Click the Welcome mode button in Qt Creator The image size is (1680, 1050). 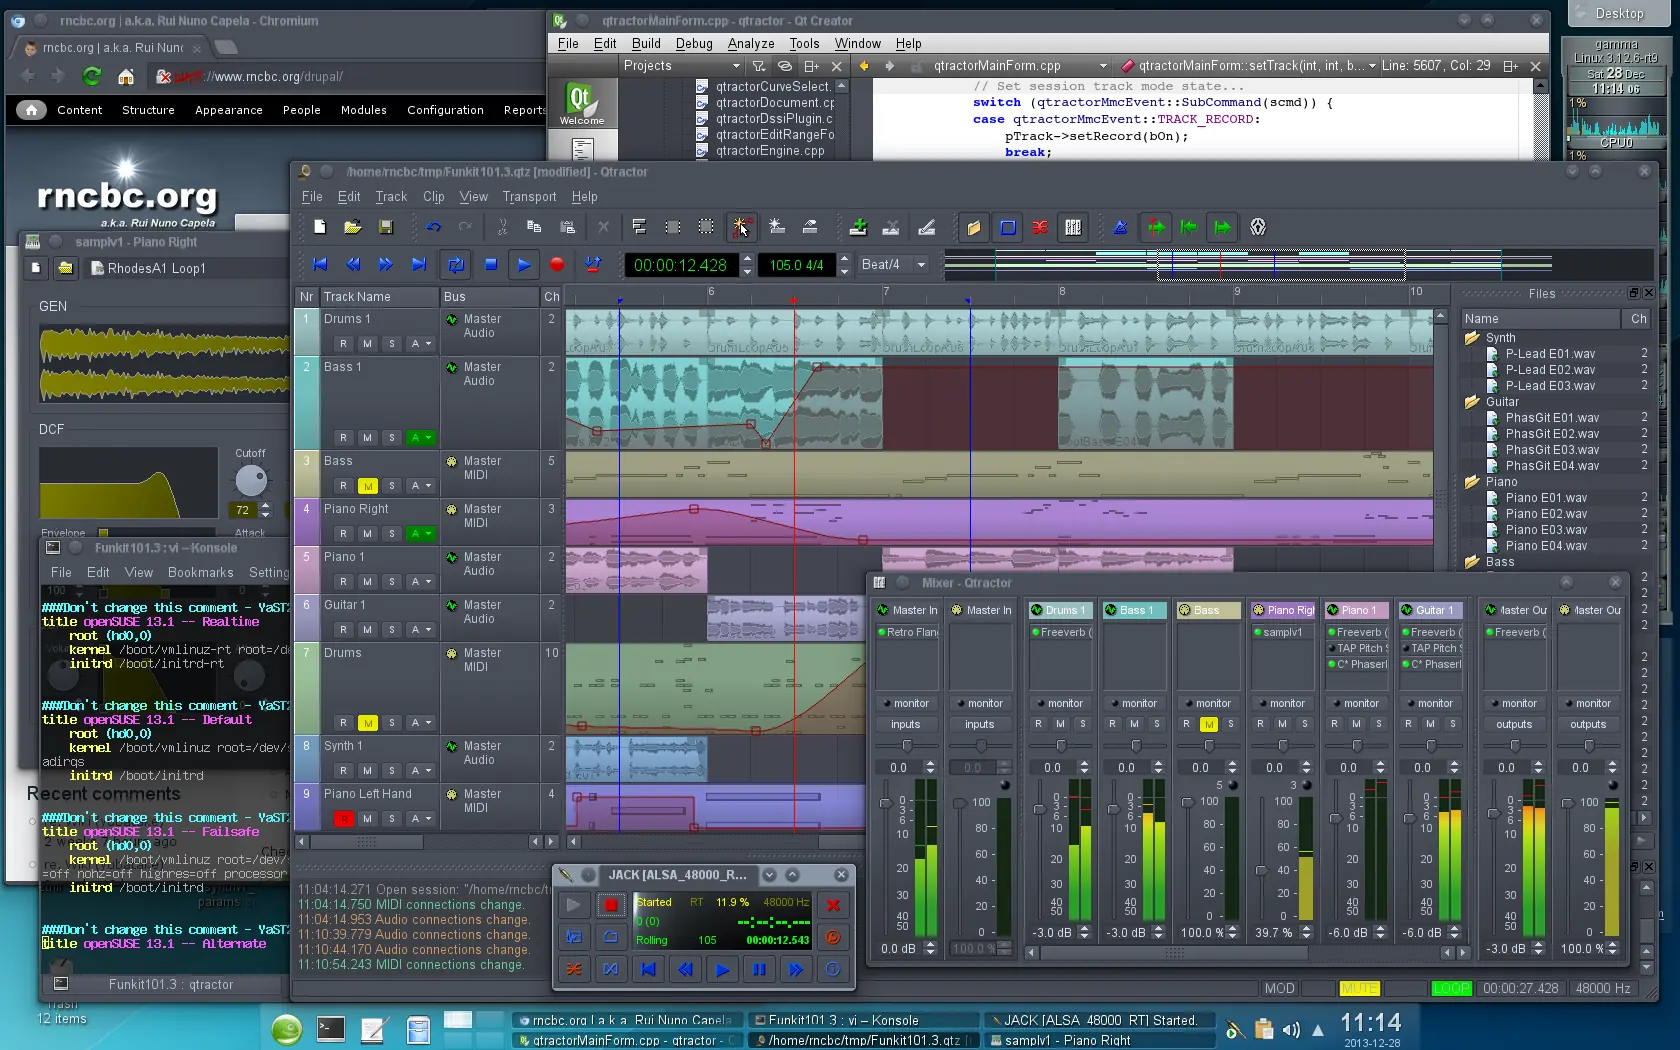[x=582, y=103]
